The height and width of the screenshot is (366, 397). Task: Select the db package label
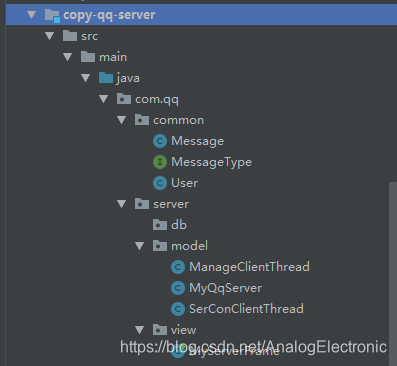179,225
